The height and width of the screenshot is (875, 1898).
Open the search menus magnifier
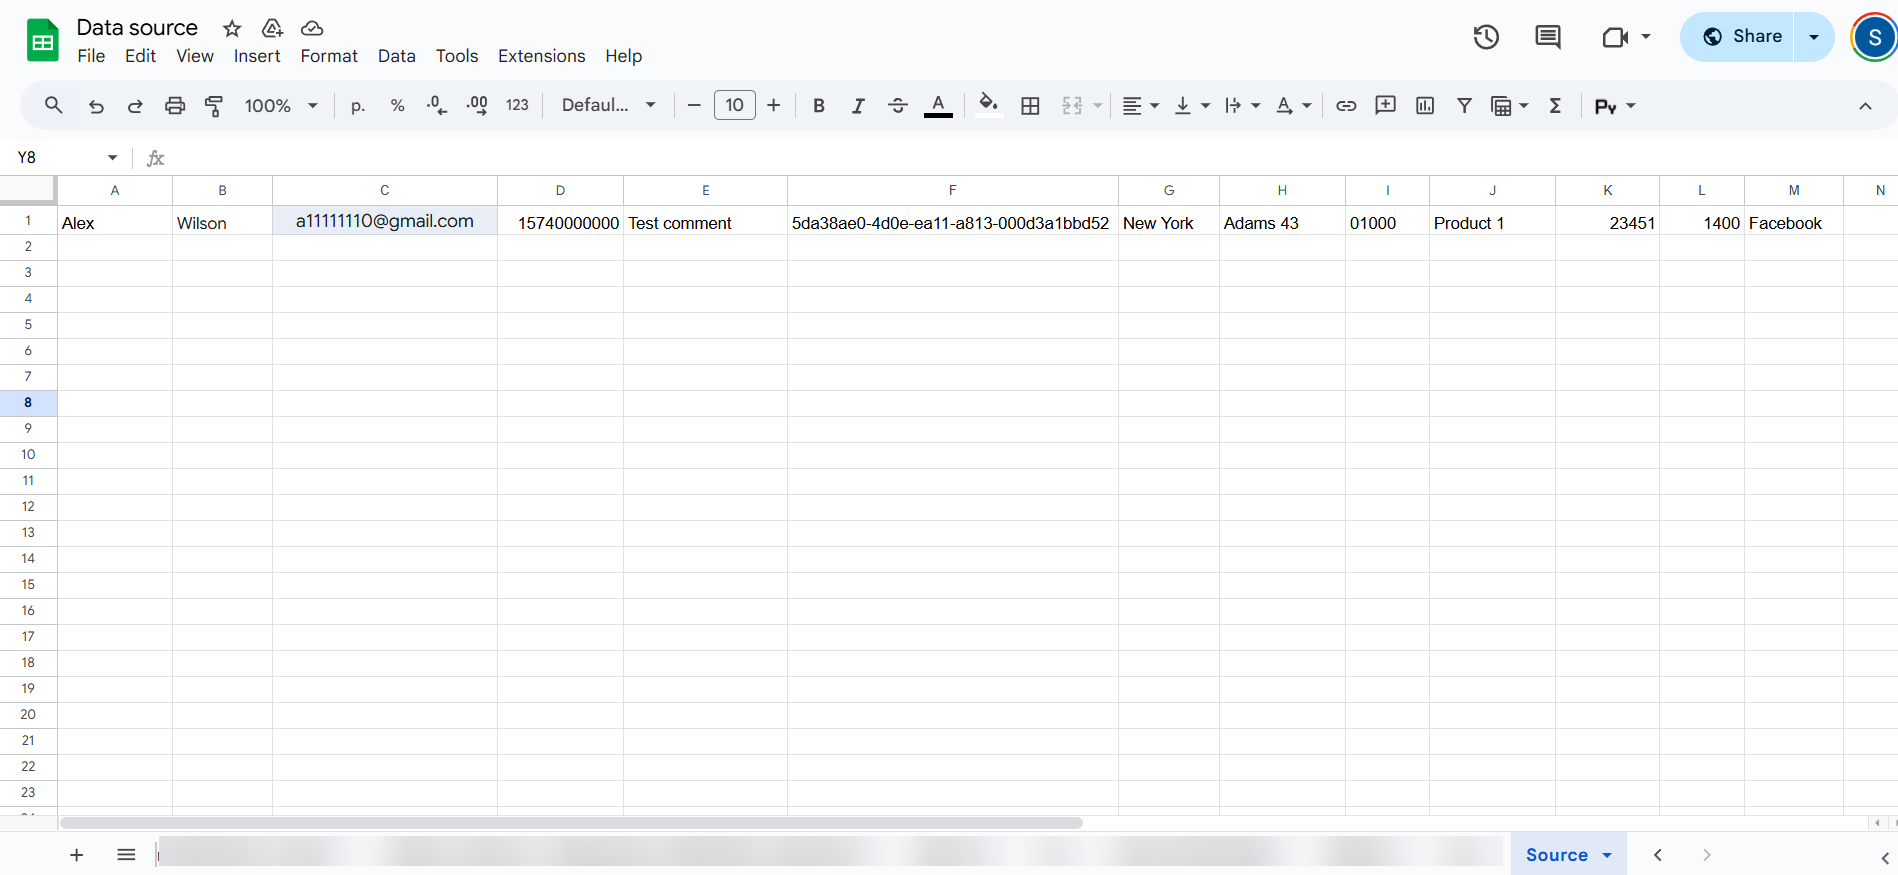[54, 105]
